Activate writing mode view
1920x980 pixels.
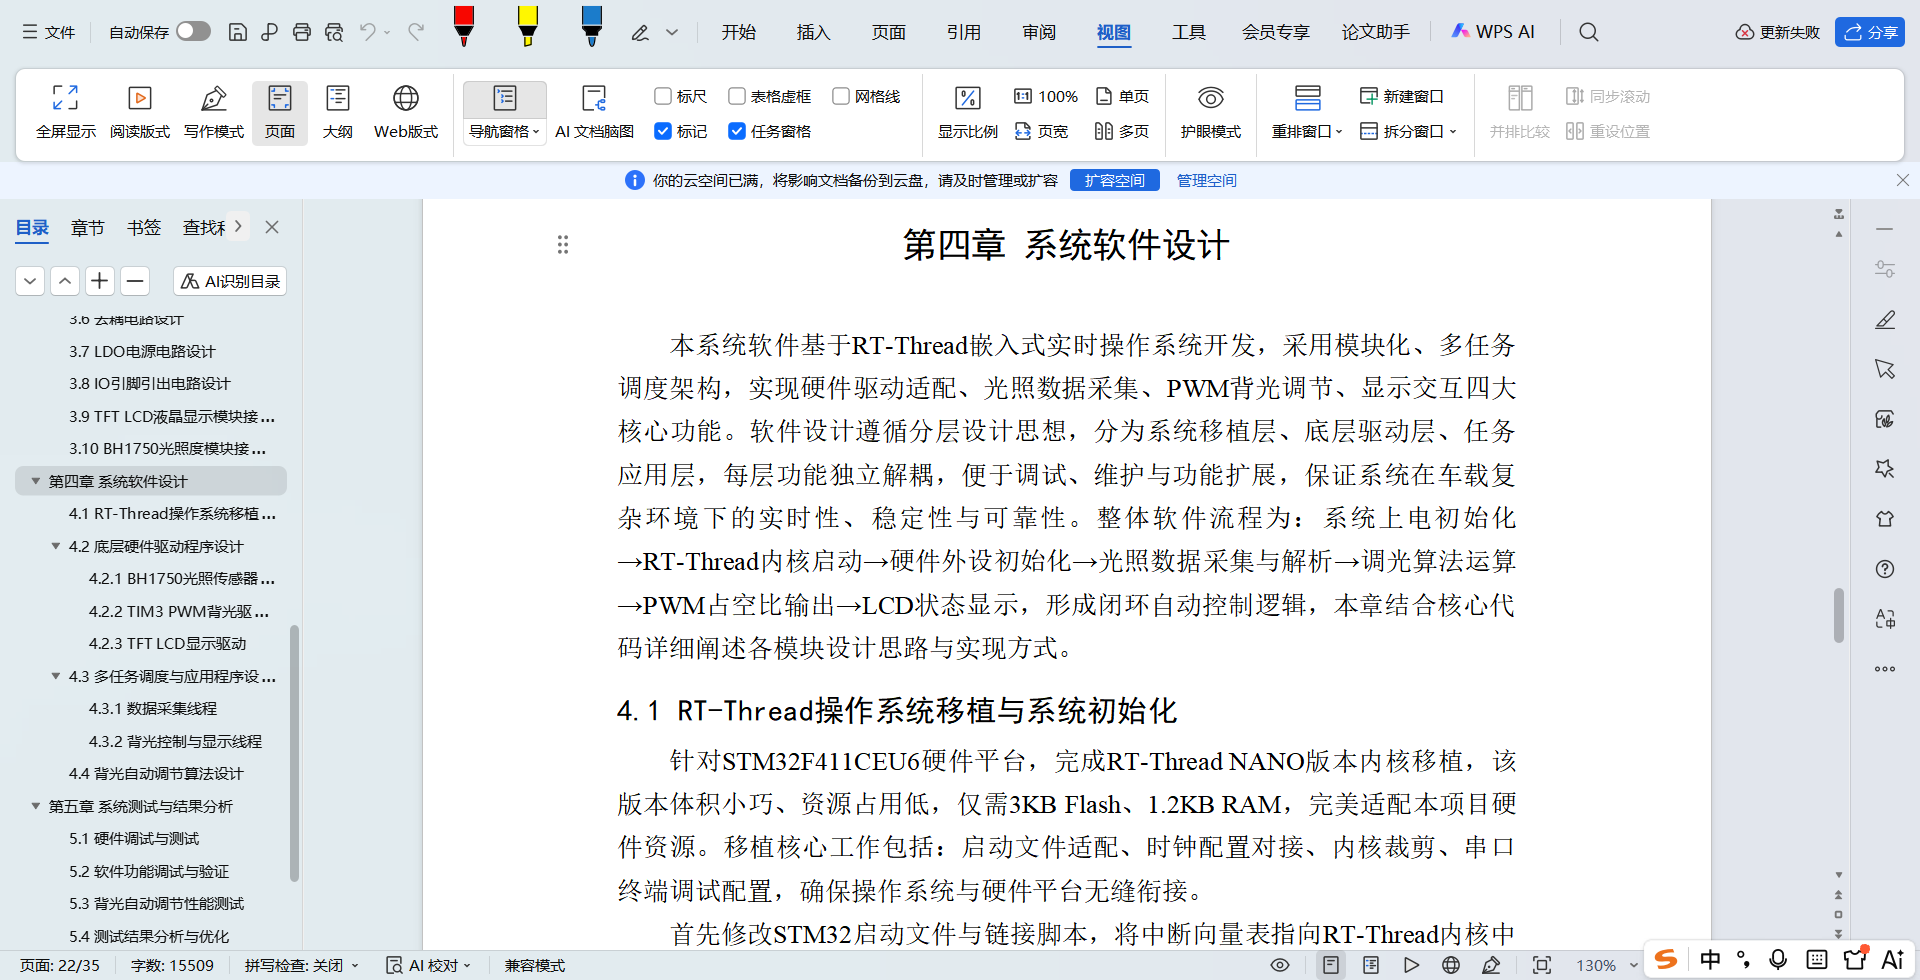click(213, 111)
